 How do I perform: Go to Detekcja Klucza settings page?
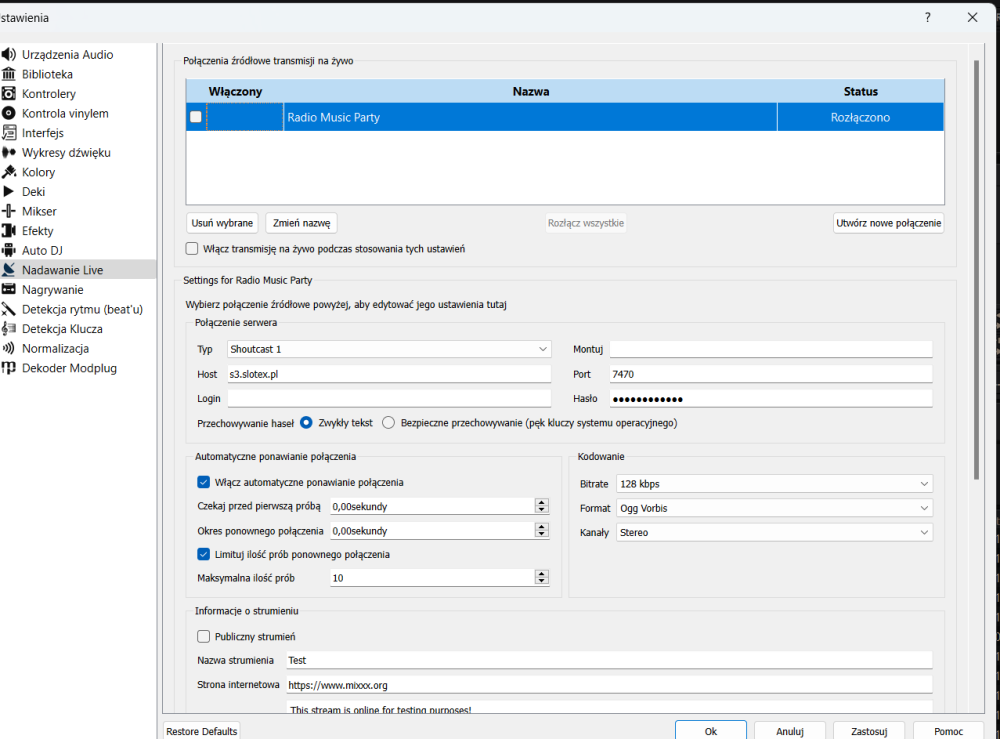(x=62, y=329)
